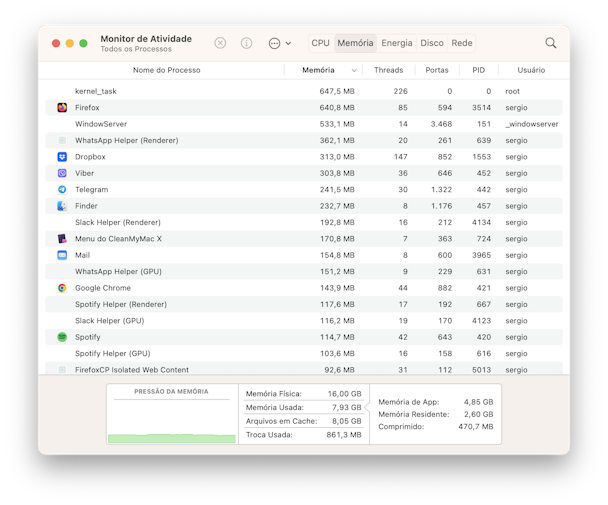Select the Slack Helper (Renderer) process
The height and width of the screenshot is (505, 608).
pos(117,222)
